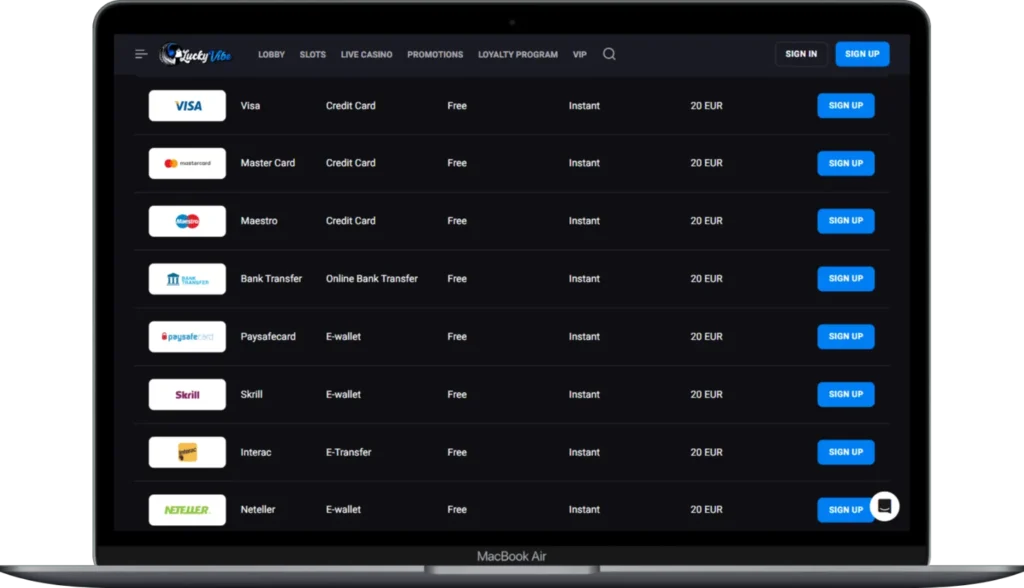Open the search magnifier icon
This screenshot has height=588, width=1024.
[x=609, y=54]
